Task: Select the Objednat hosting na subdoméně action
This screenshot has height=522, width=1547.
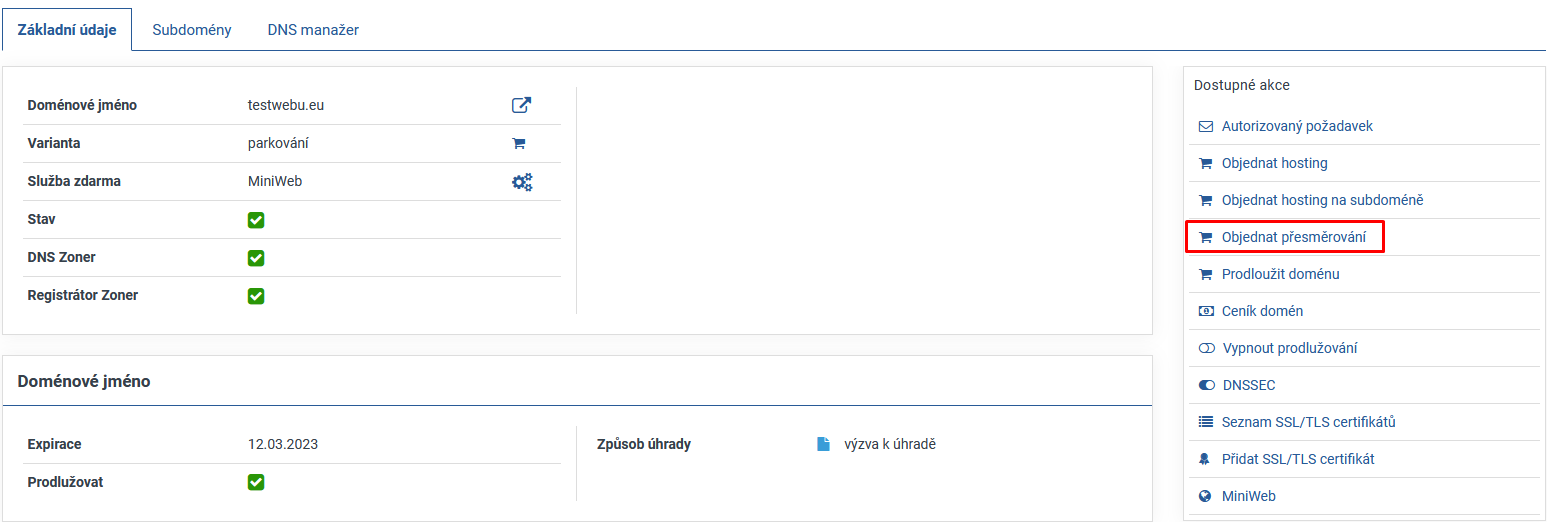Action: [x=1322, y=200]
